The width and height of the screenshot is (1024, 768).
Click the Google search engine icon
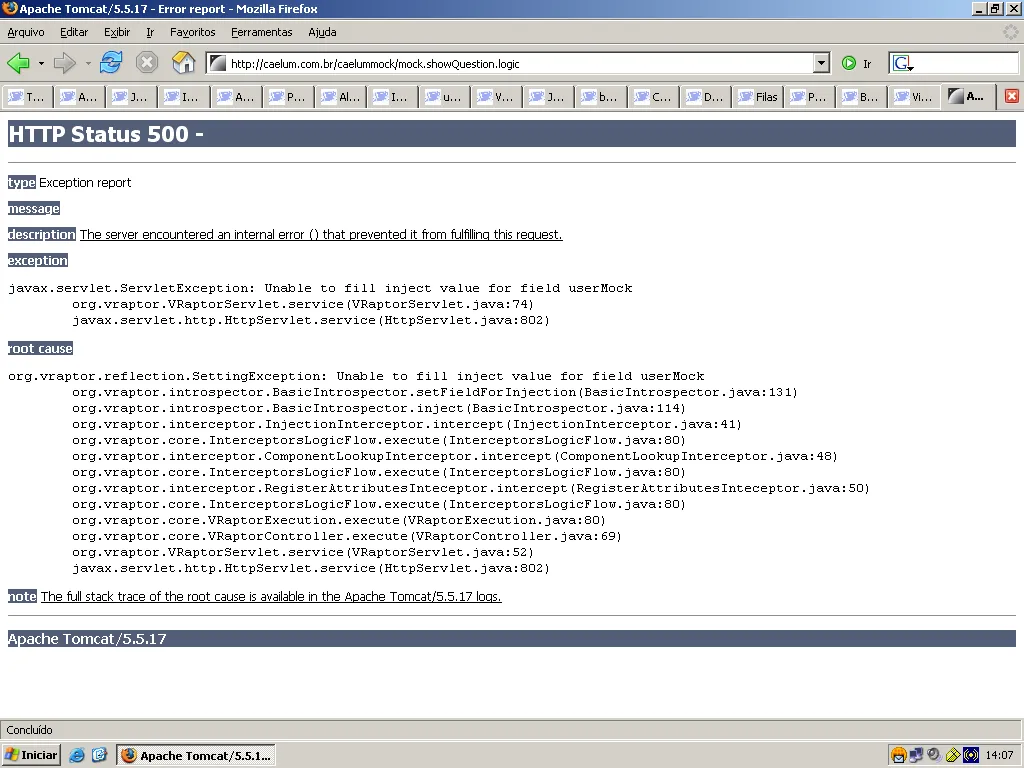[903, 63]
